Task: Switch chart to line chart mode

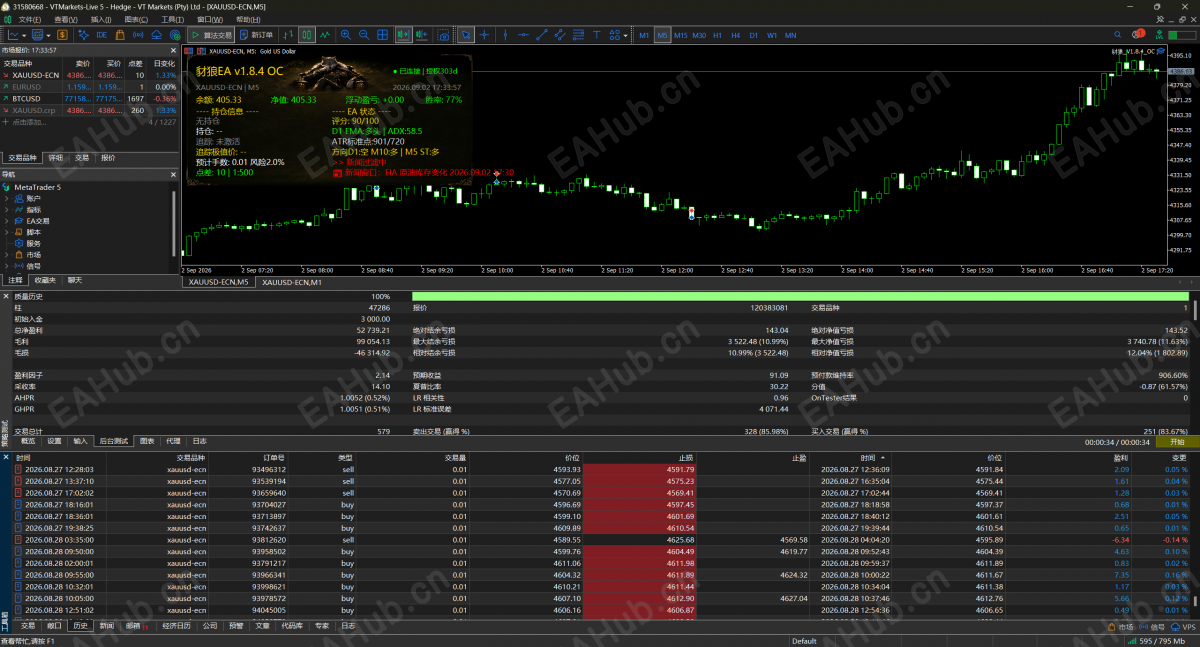Action: tap(325, 35)
